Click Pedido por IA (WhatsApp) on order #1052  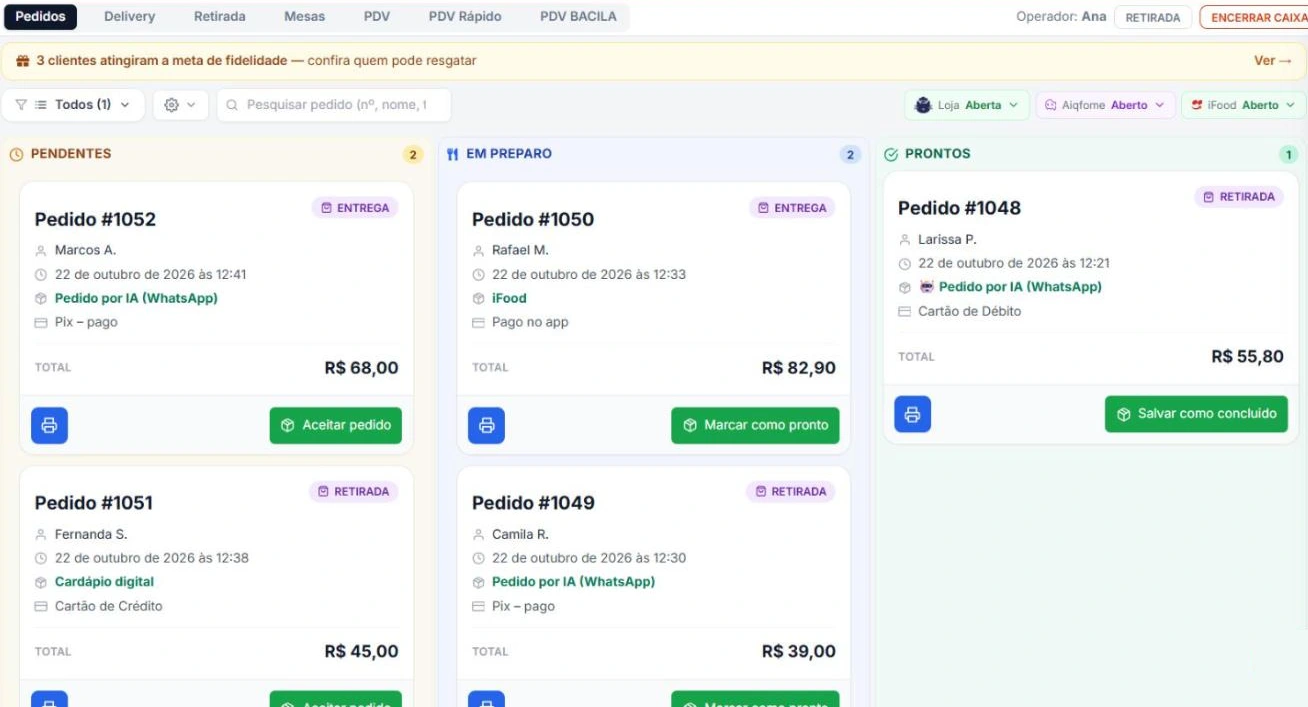click(136, 298)
